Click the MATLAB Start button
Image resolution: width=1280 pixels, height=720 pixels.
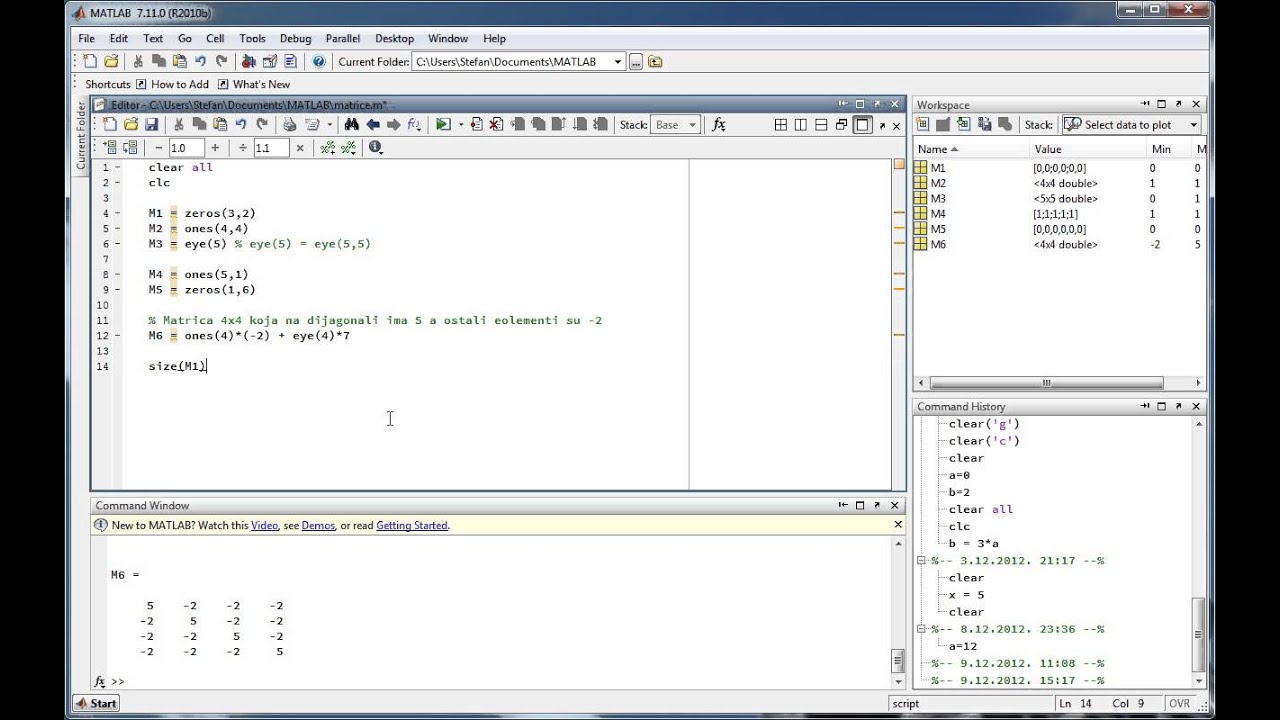pyautogui.click(x=96, y=704)
